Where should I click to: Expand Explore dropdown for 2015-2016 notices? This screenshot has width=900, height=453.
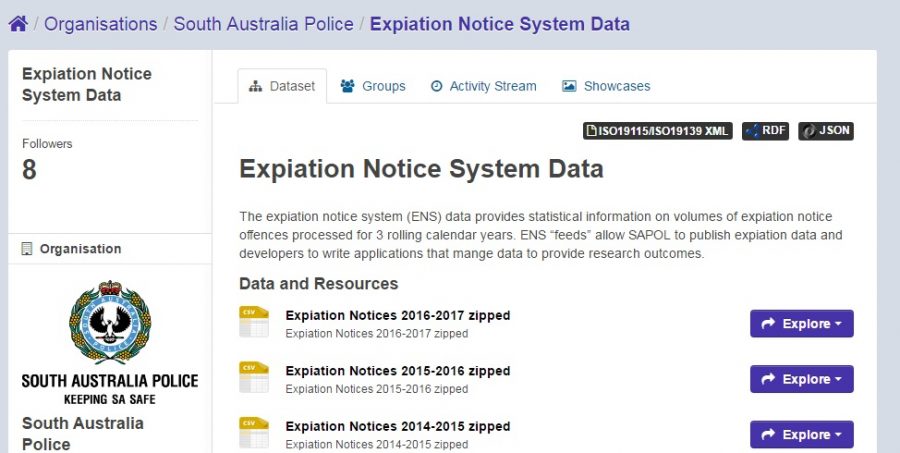(x=802, y=379)
